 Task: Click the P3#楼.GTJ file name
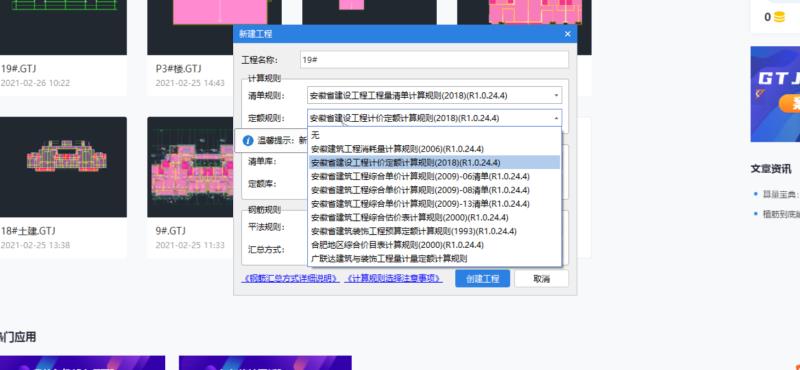(179, 69)
